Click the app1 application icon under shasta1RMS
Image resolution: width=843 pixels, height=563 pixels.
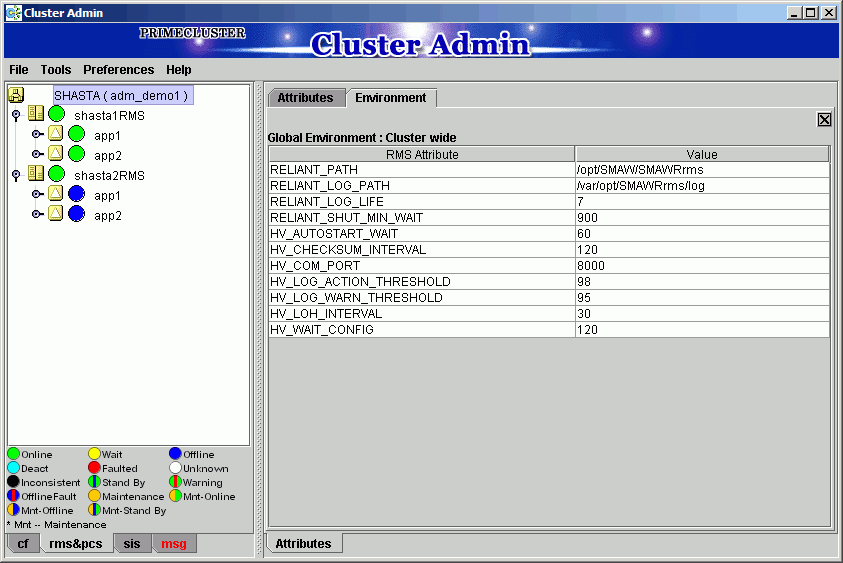tap(56, 135)
